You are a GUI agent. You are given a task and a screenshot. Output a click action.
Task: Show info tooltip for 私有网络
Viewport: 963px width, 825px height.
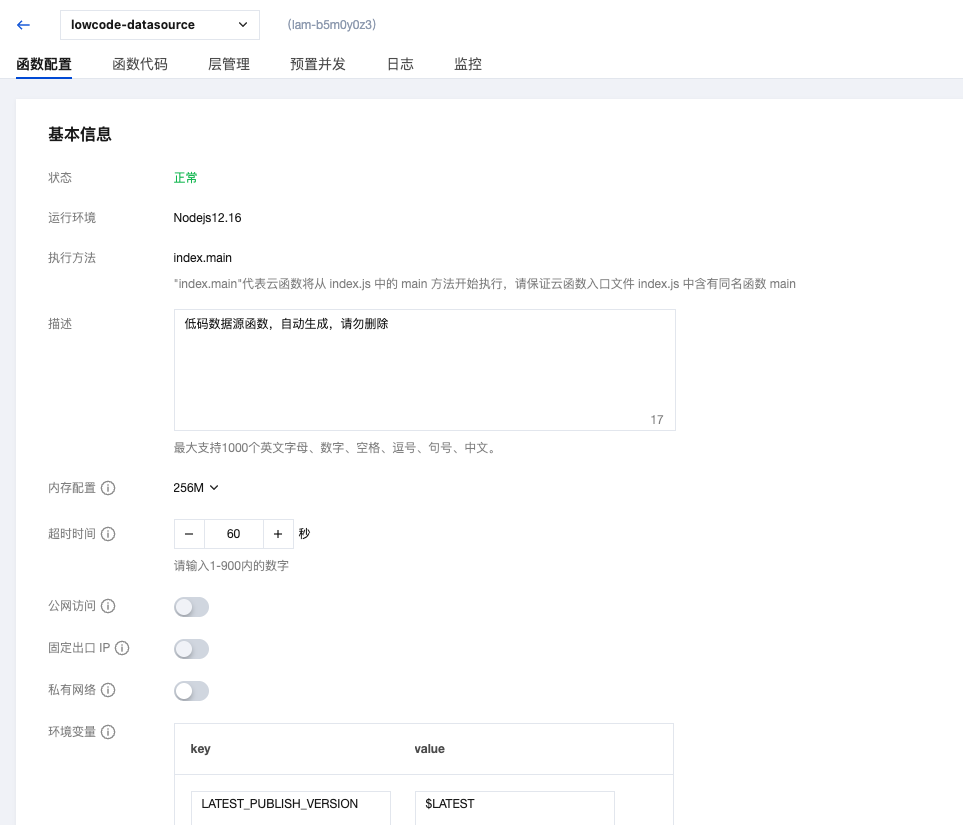[x=108, y=690]
